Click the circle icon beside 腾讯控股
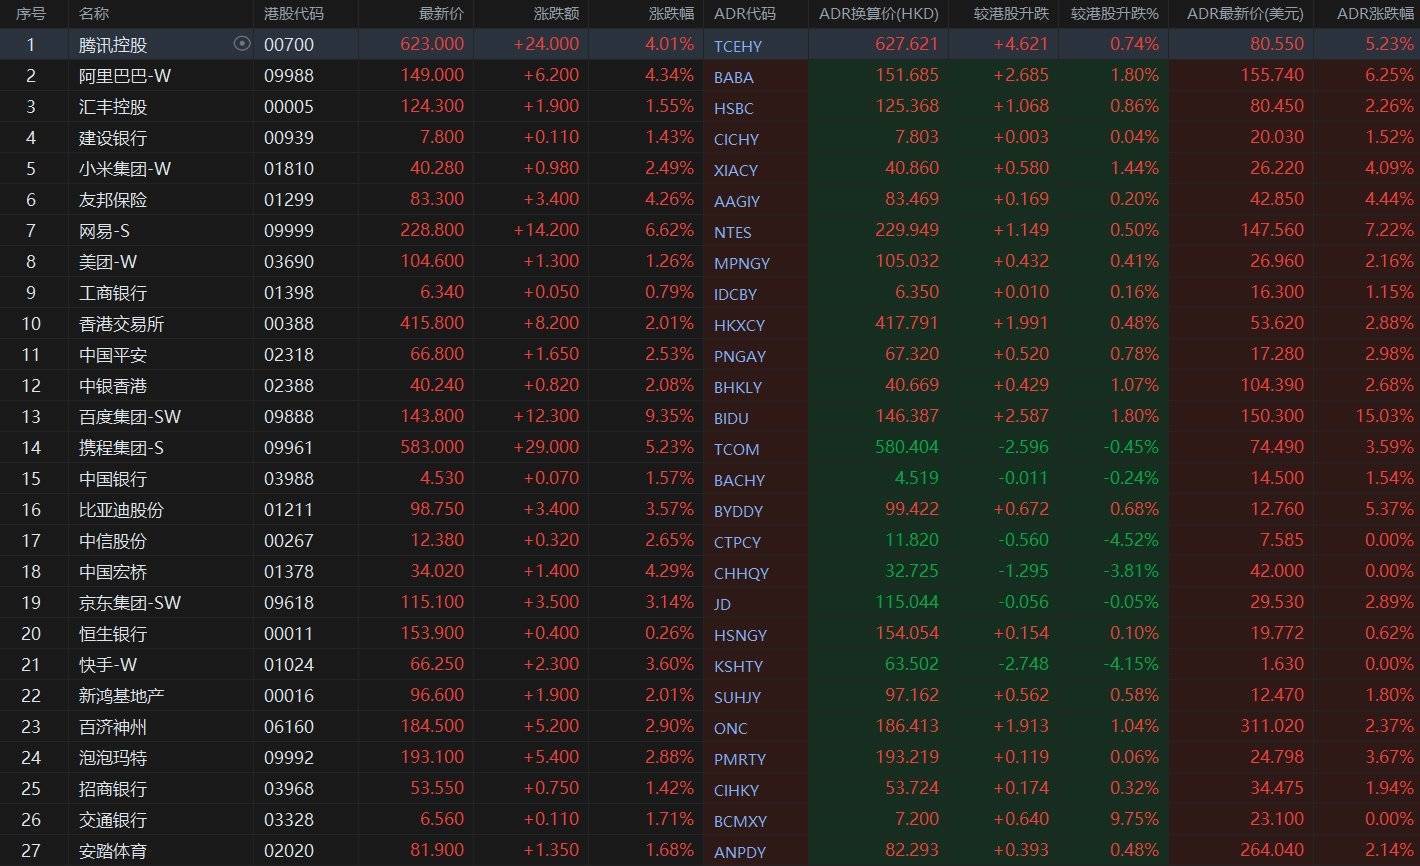 pos(241,44)
